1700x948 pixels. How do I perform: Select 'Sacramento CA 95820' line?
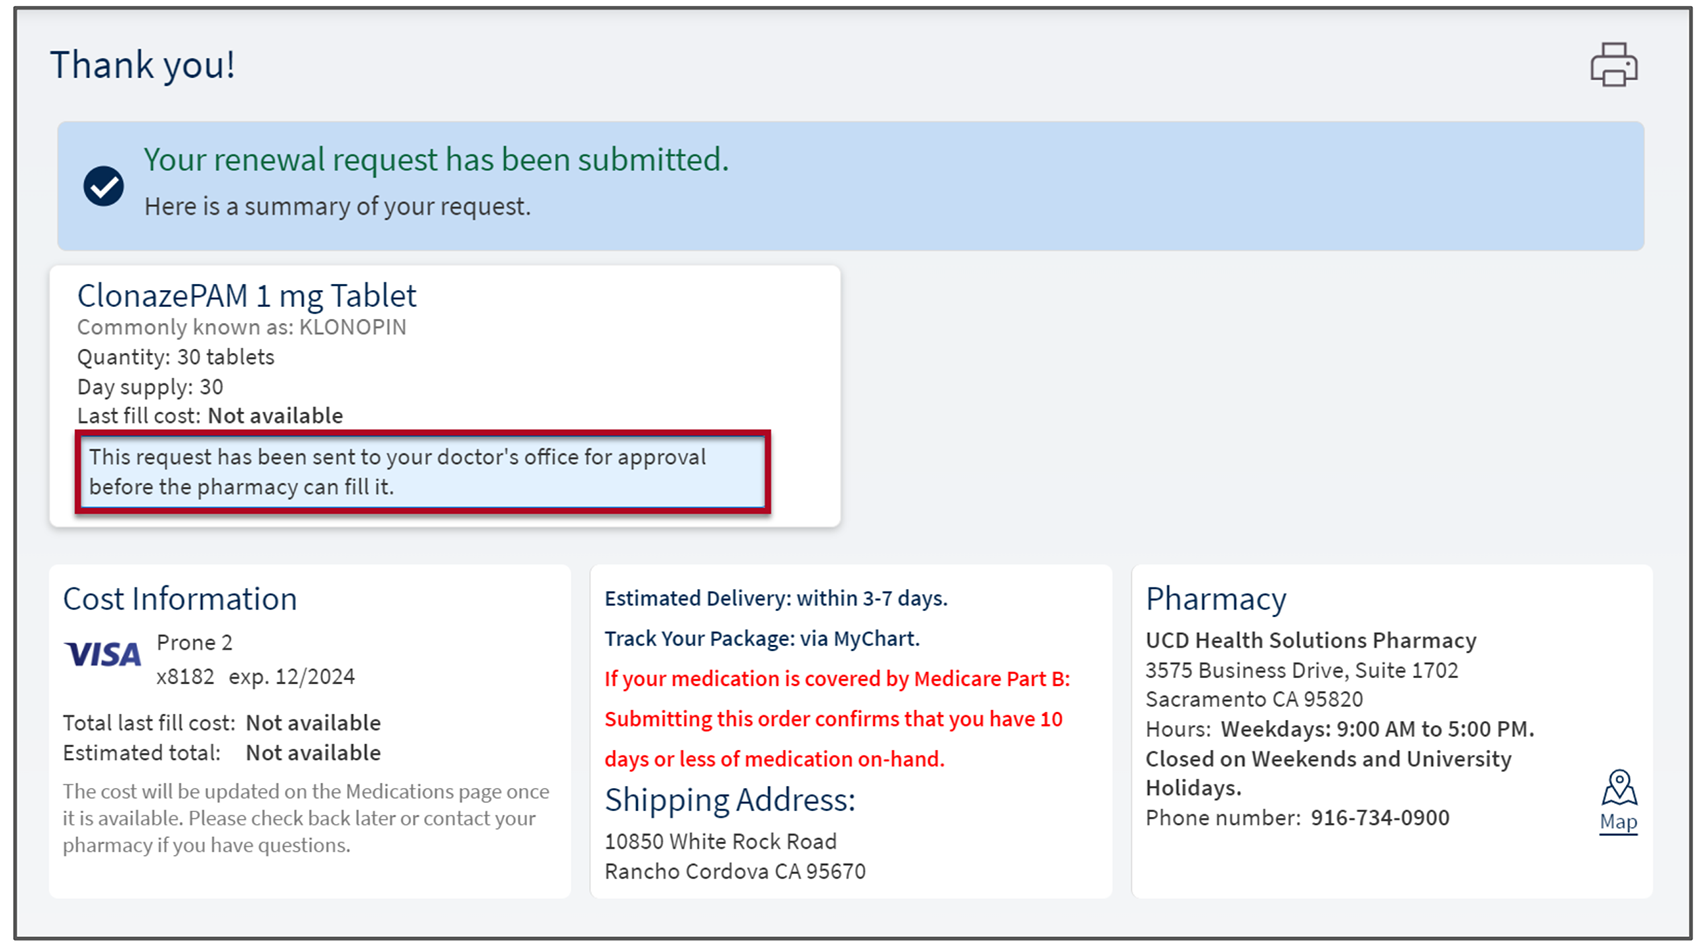(x=1254, y=700)
